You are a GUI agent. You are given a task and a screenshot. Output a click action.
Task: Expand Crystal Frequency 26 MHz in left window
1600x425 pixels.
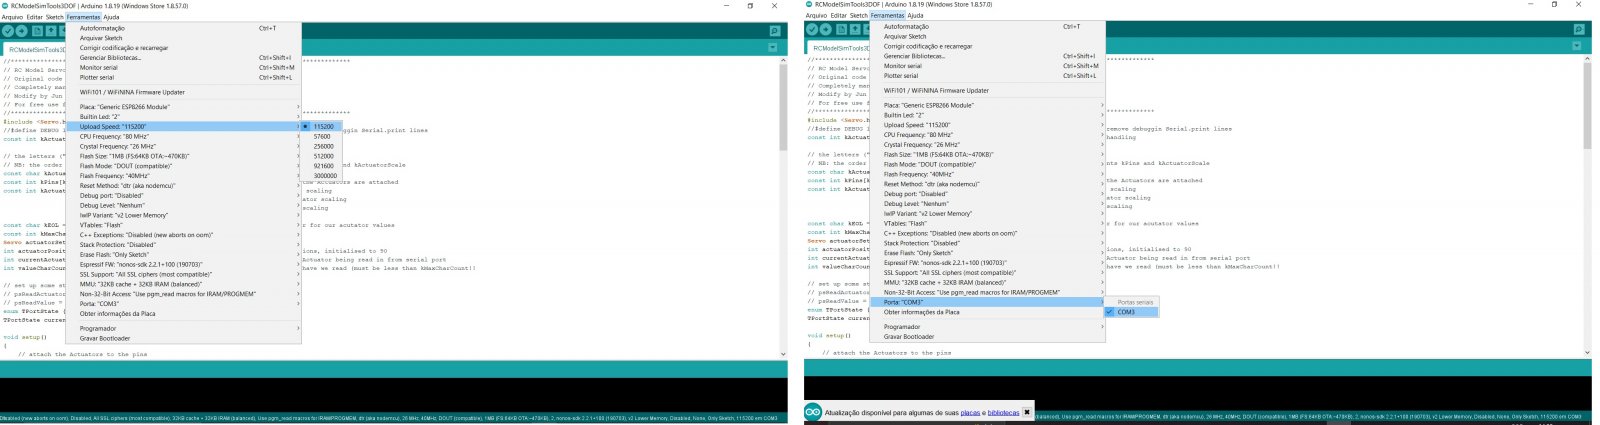click(183, 147)
